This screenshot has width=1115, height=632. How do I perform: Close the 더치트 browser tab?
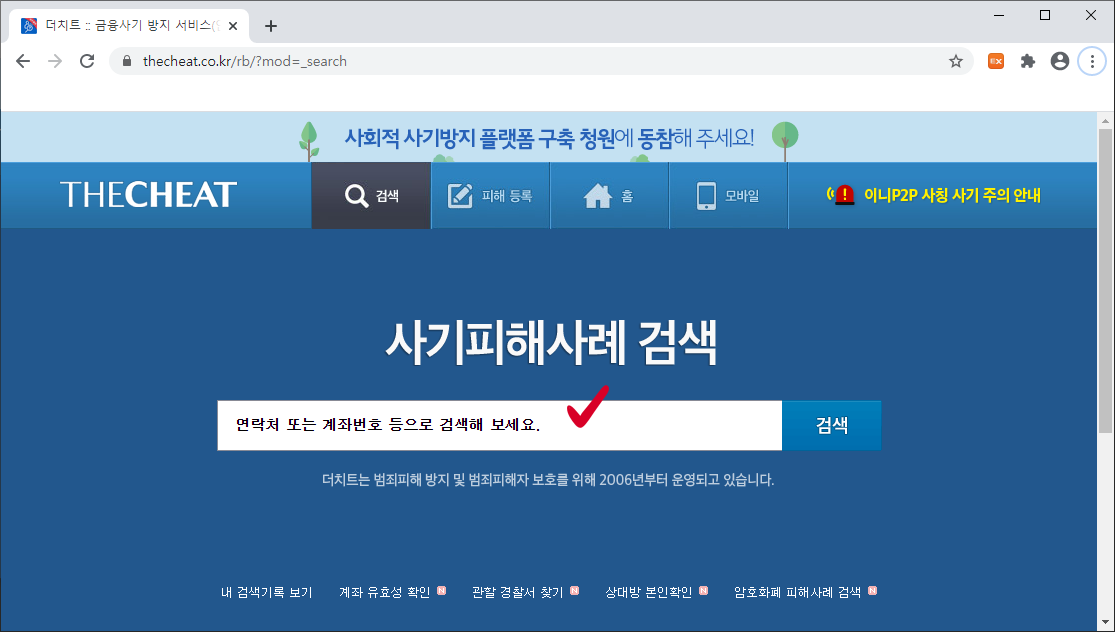(x=233, y=26)
